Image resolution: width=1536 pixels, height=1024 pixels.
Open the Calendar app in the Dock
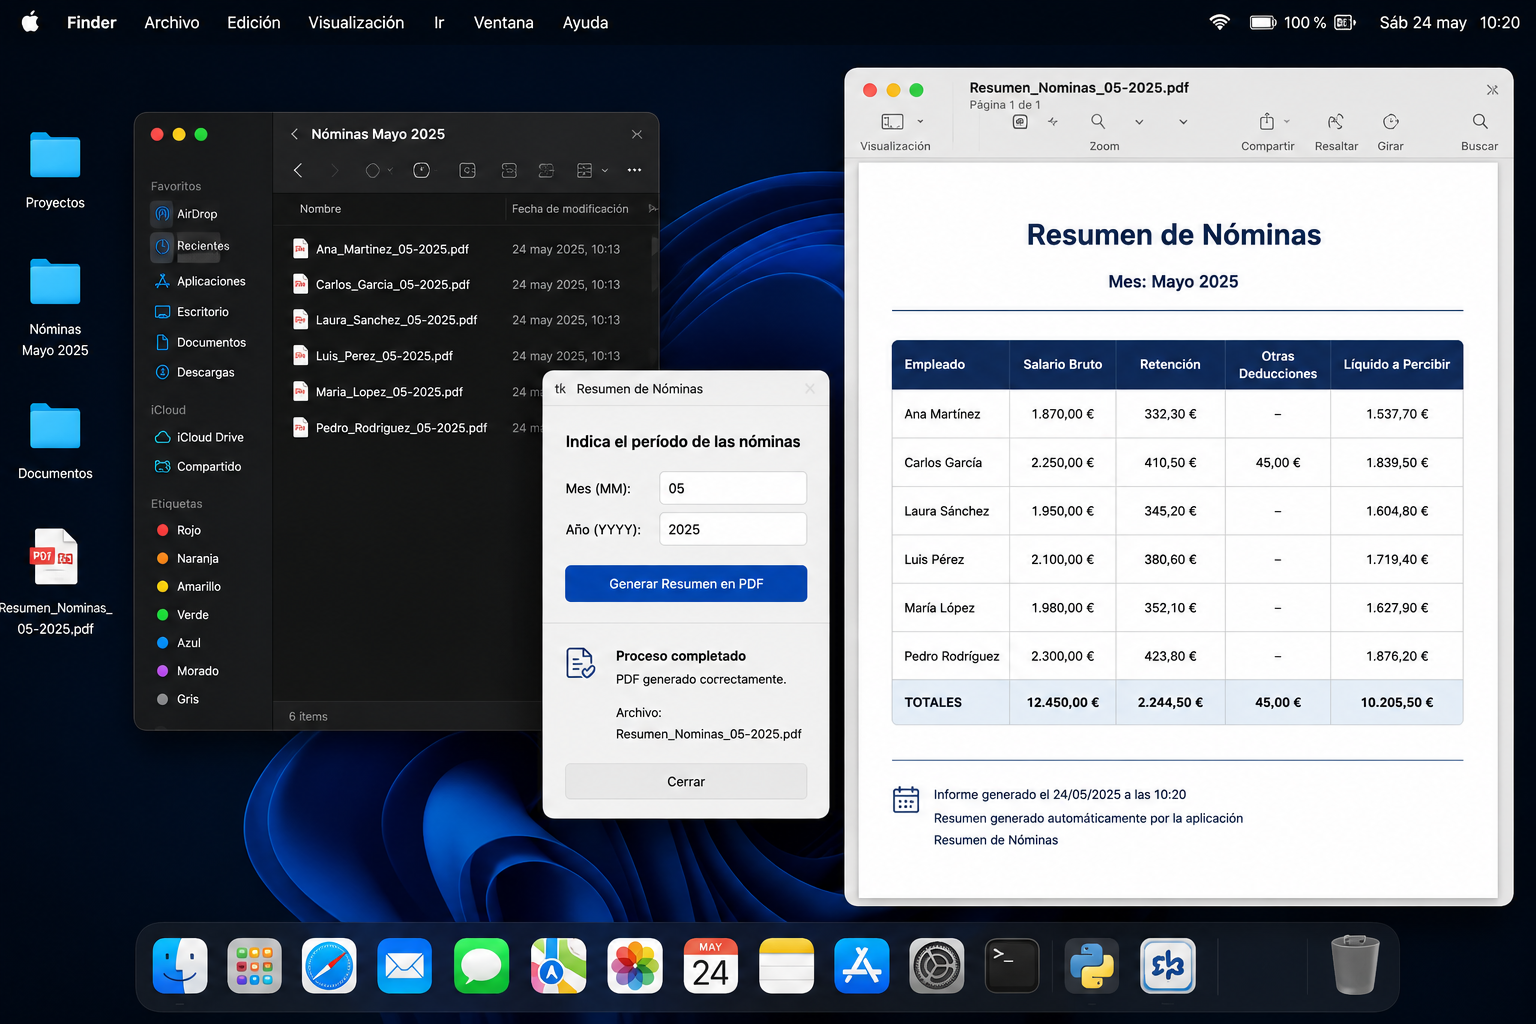(710, 966)
